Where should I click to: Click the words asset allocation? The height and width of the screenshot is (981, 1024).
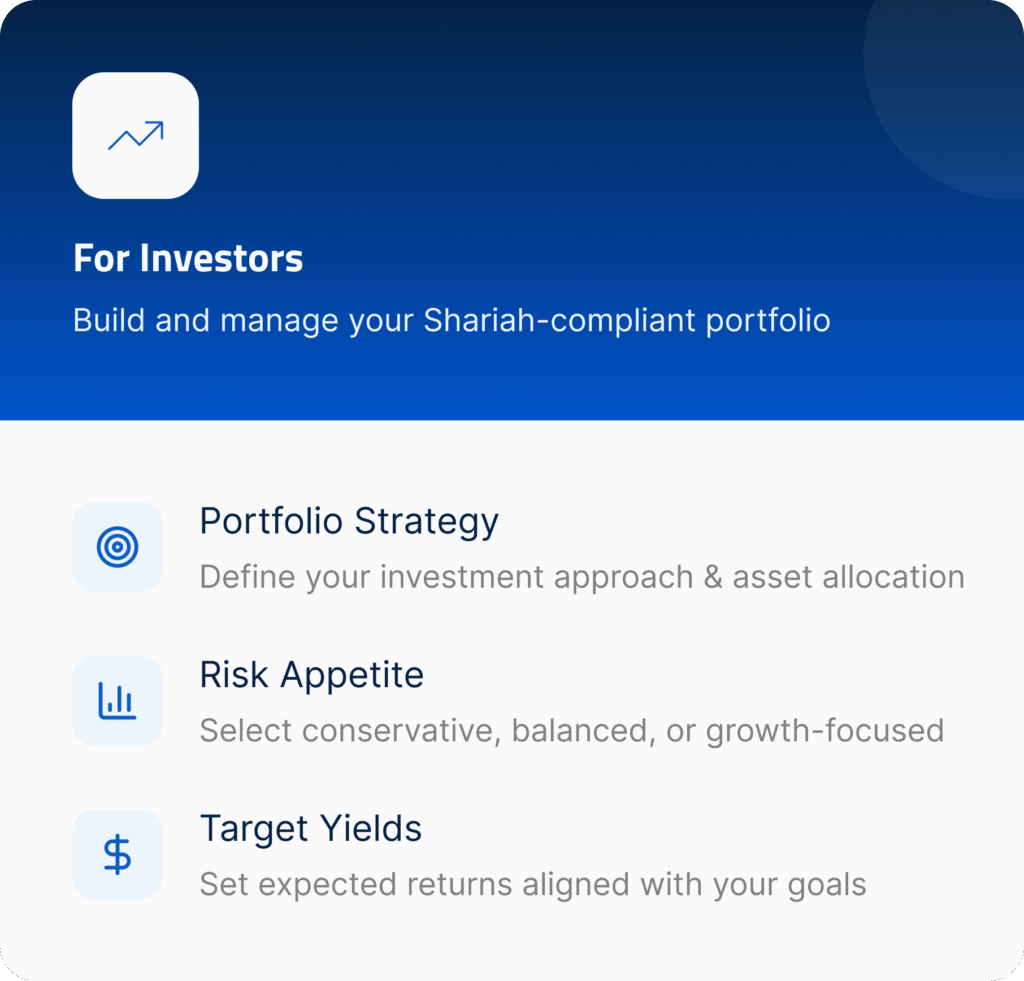(848, 577)
